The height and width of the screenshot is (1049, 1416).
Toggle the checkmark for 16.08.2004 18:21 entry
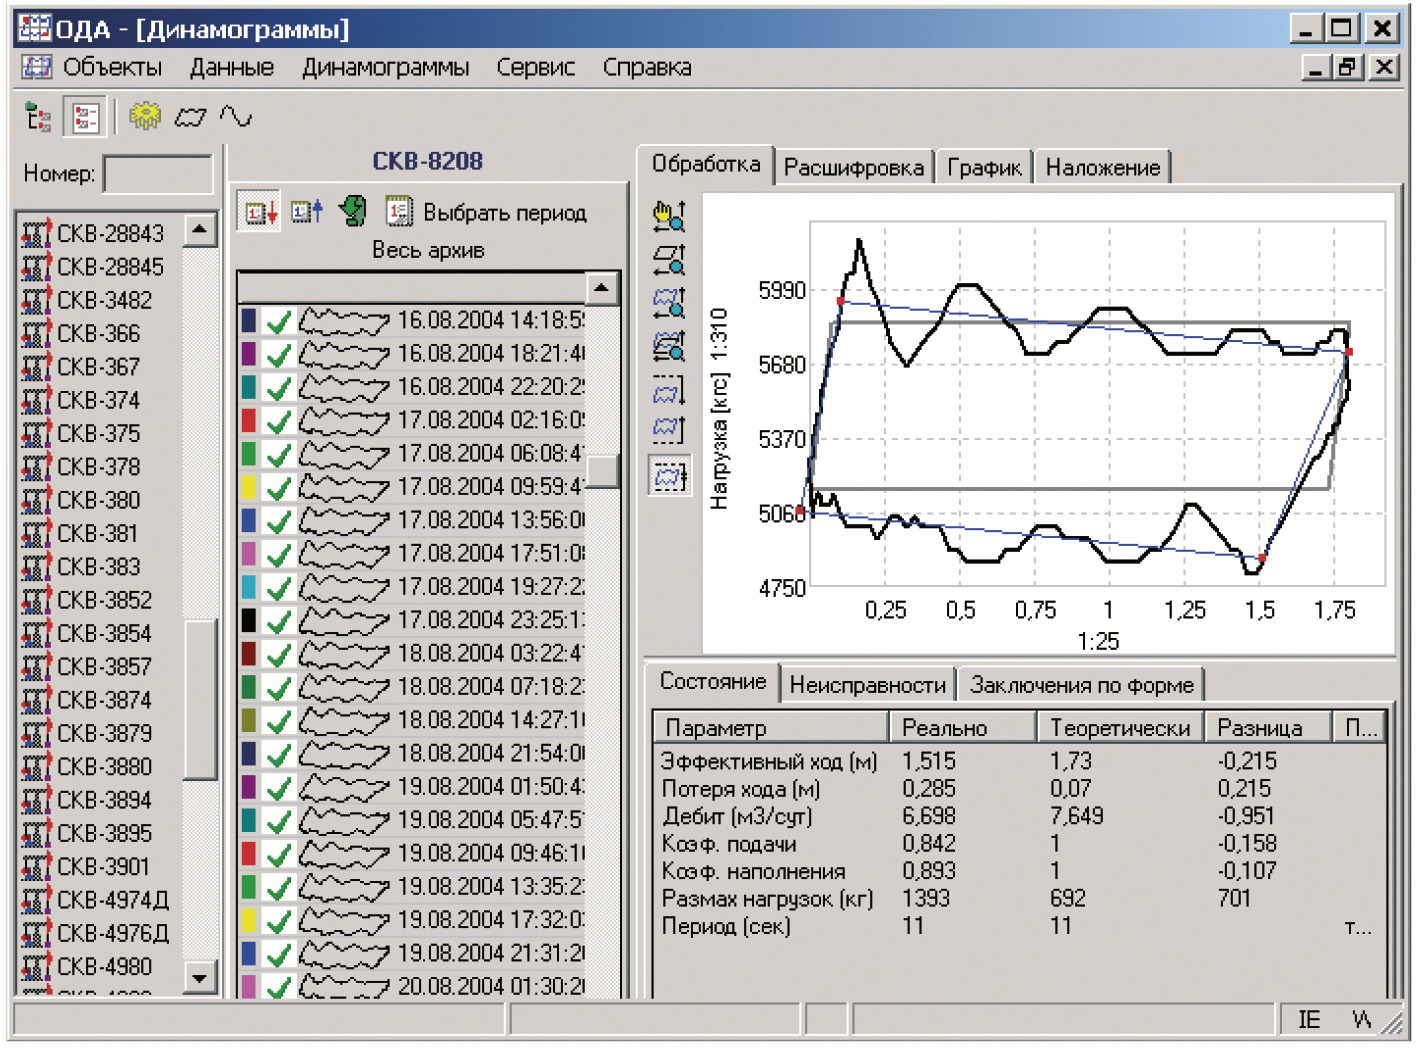(279, 354)
